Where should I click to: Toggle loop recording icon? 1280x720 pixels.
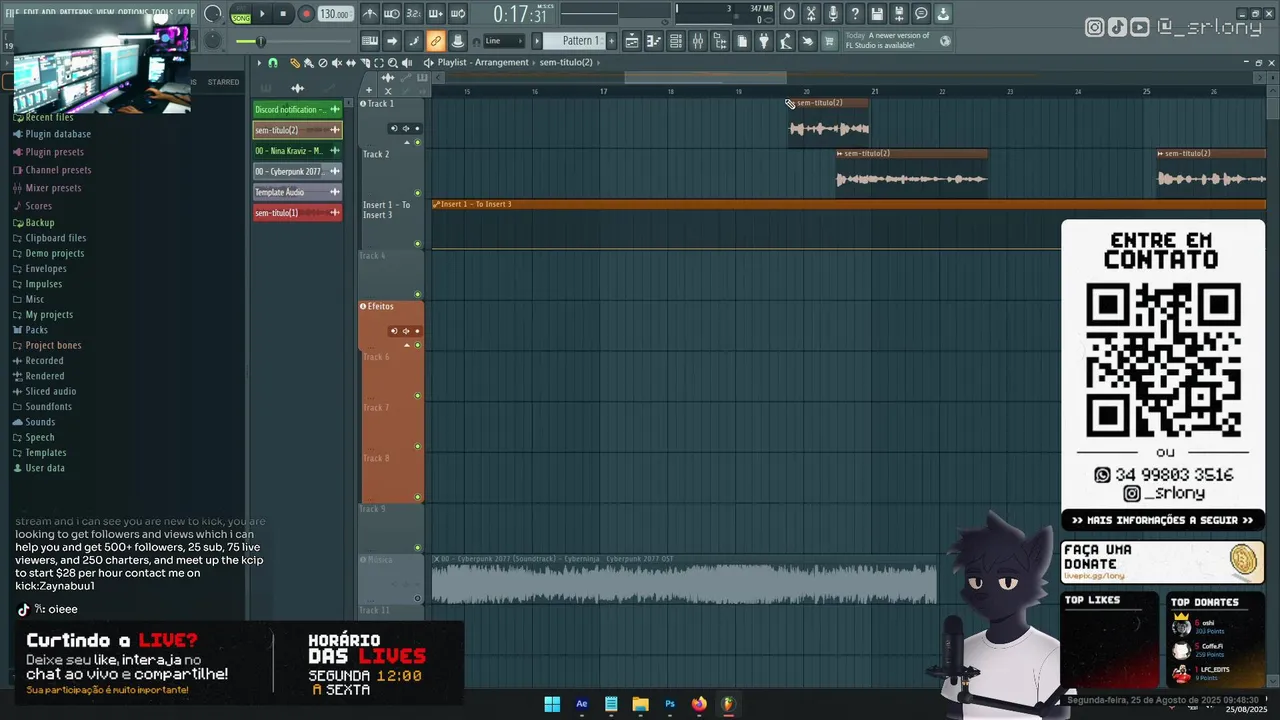tap(458, 14)
